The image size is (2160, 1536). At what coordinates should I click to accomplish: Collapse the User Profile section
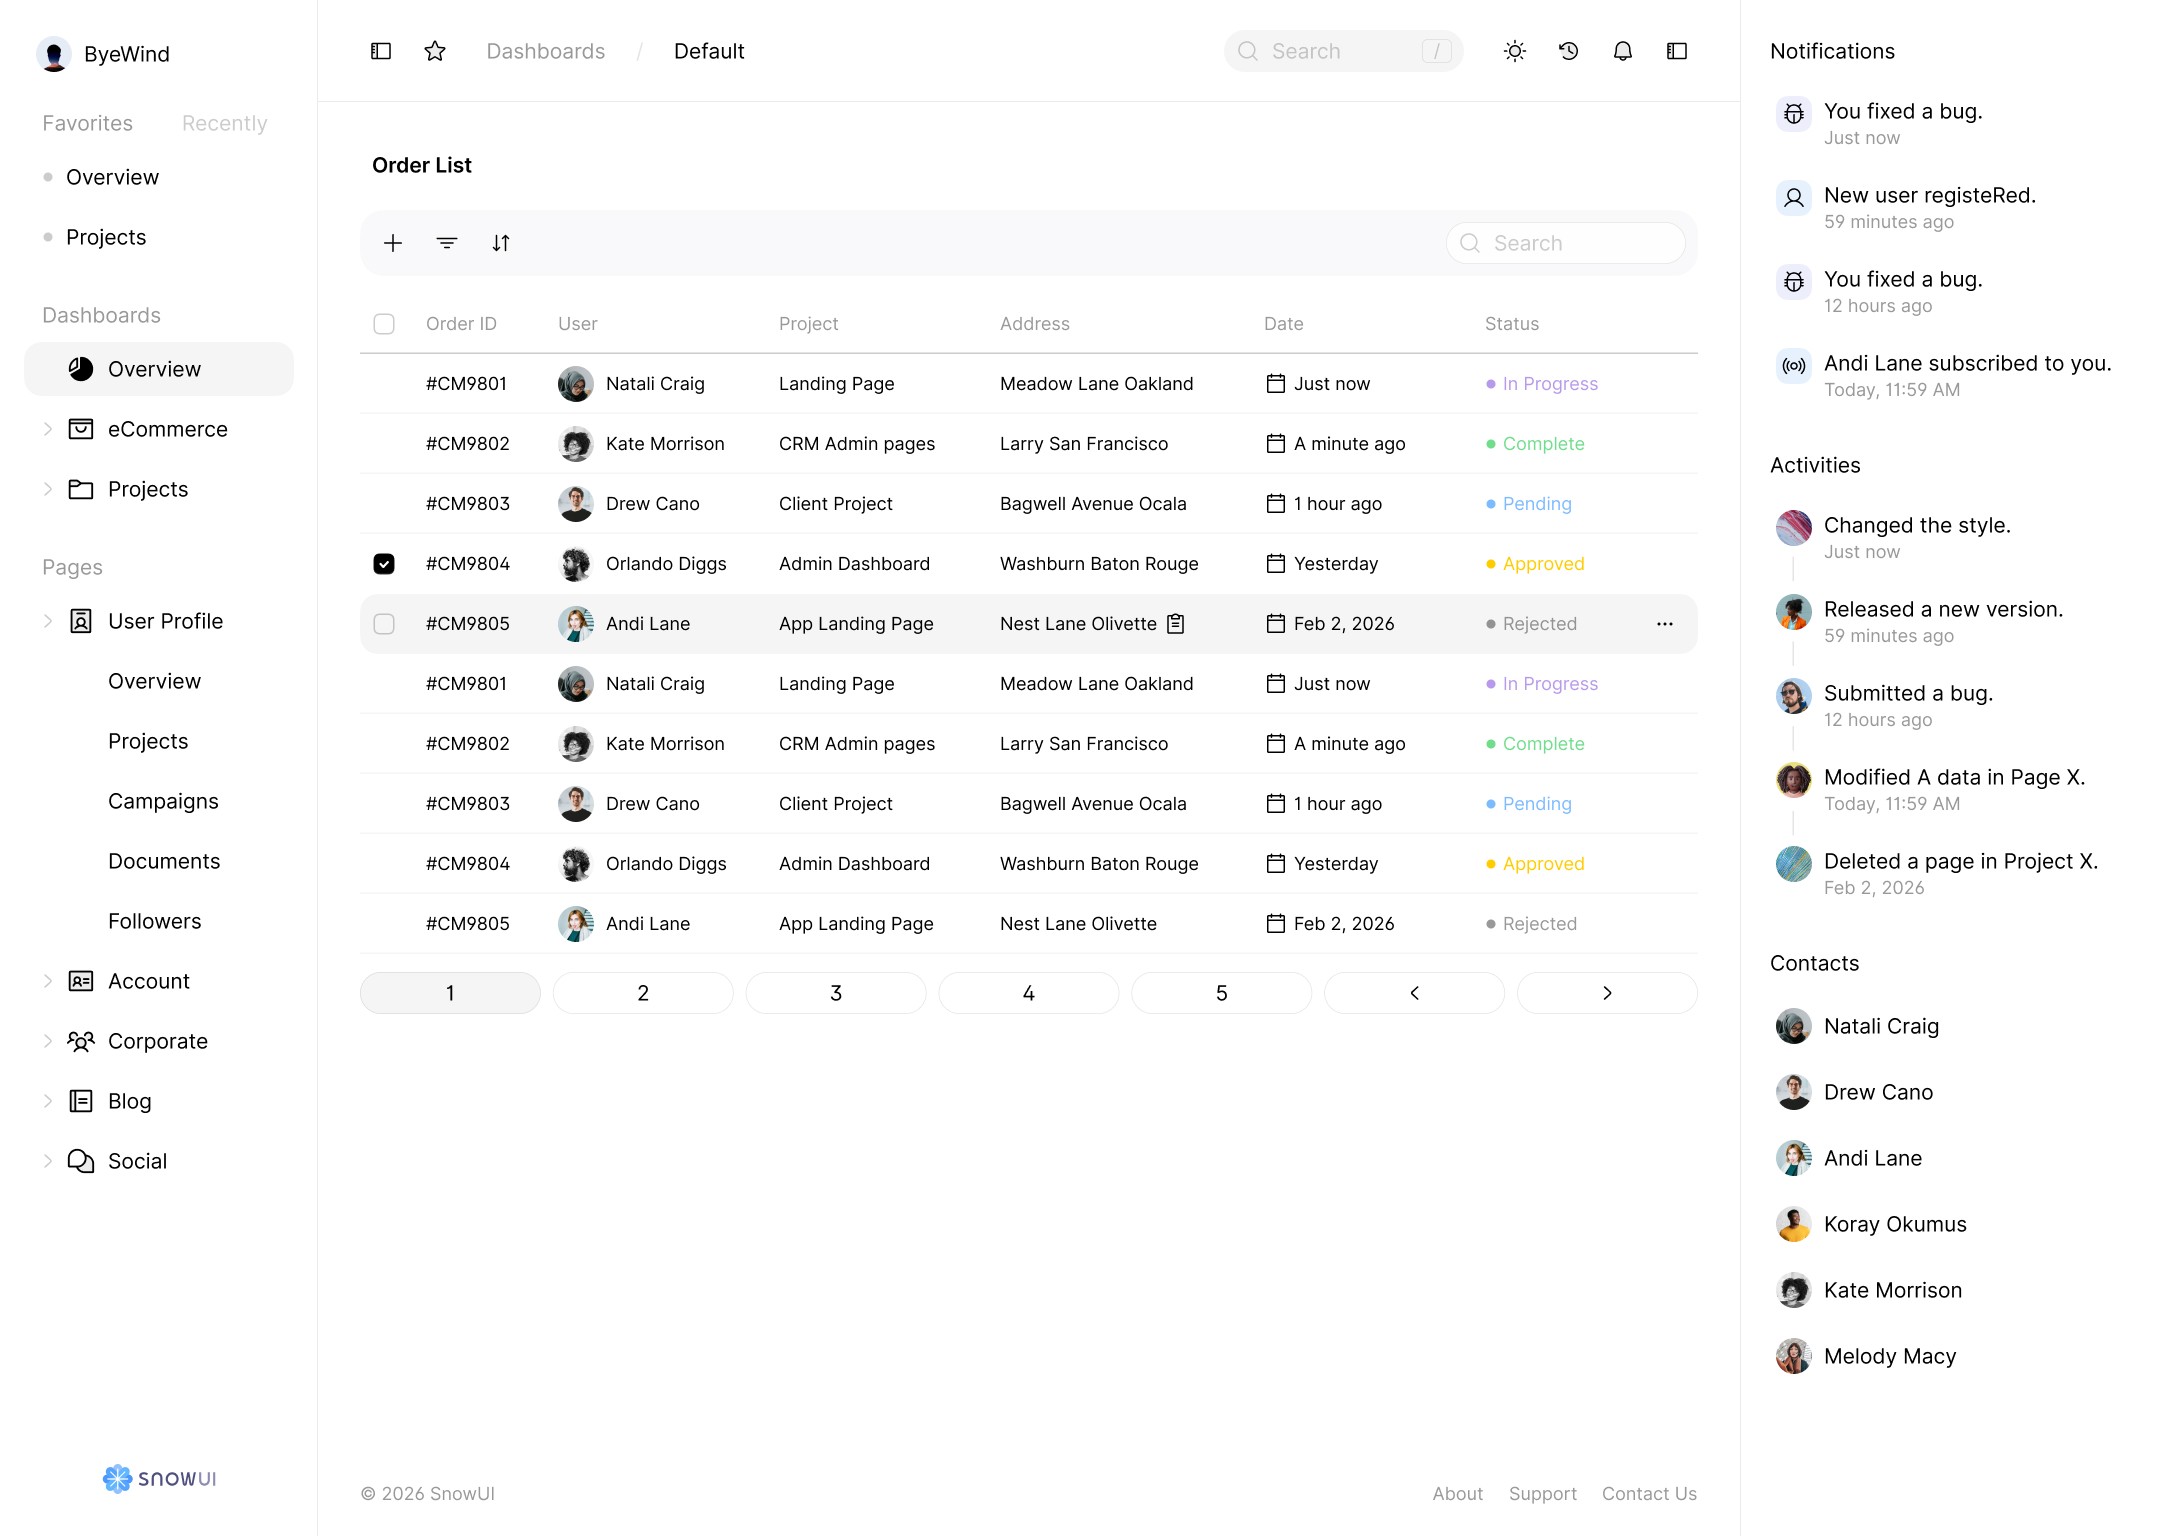click(48, 621)
